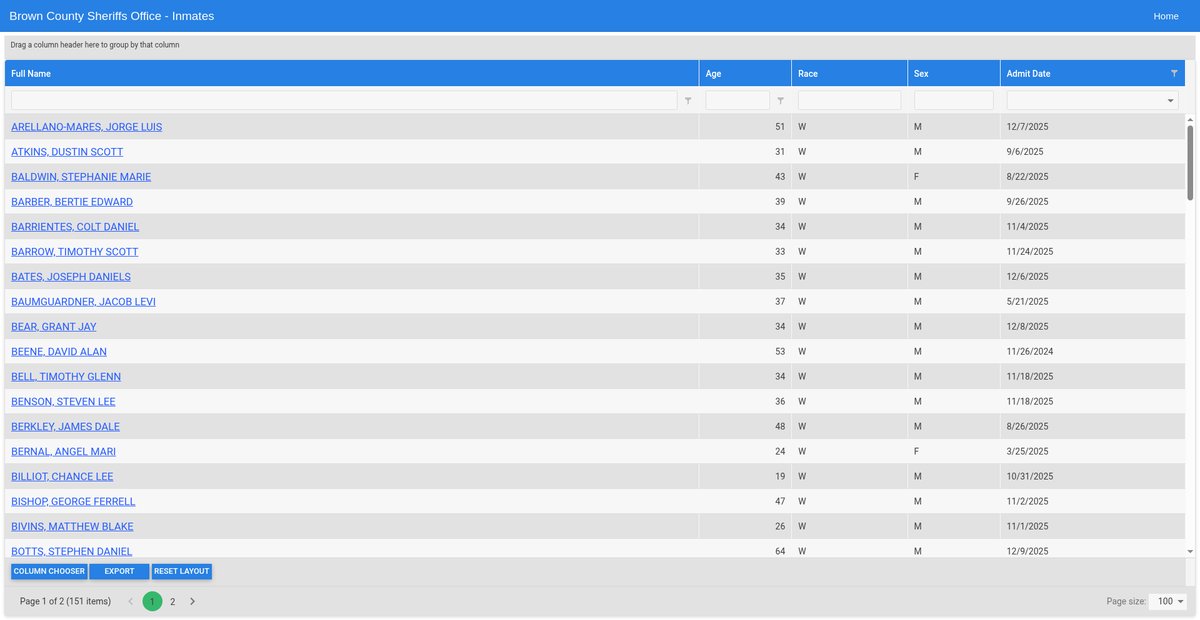
Task: Click the Full Name filter operator icon
Action: pos(687,101)
